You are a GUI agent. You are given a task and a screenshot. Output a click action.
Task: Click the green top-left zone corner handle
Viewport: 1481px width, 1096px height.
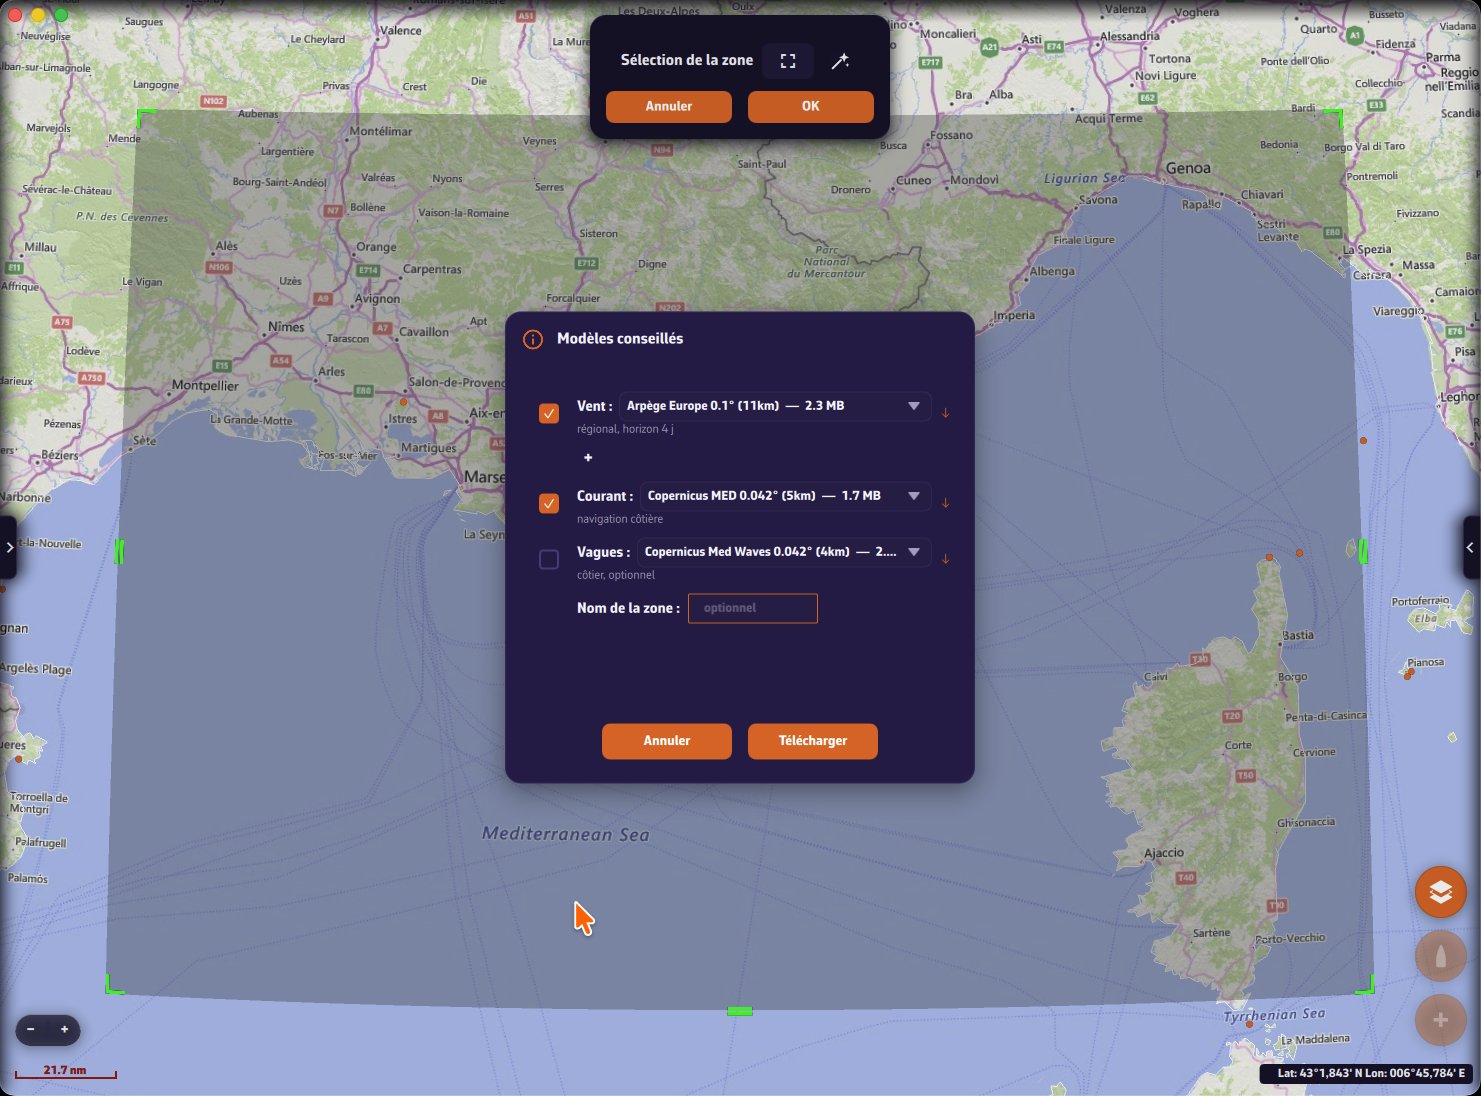click(145, 118)
